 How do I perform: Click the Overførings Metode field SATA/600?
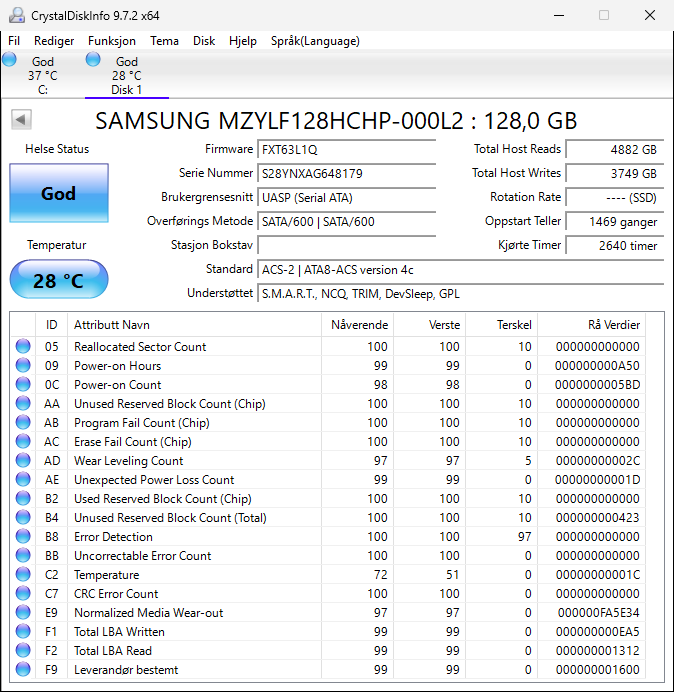coord(346,222)
